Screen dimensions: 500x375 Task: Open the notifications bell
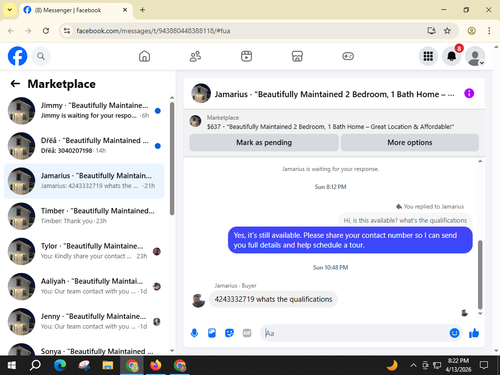451,56
